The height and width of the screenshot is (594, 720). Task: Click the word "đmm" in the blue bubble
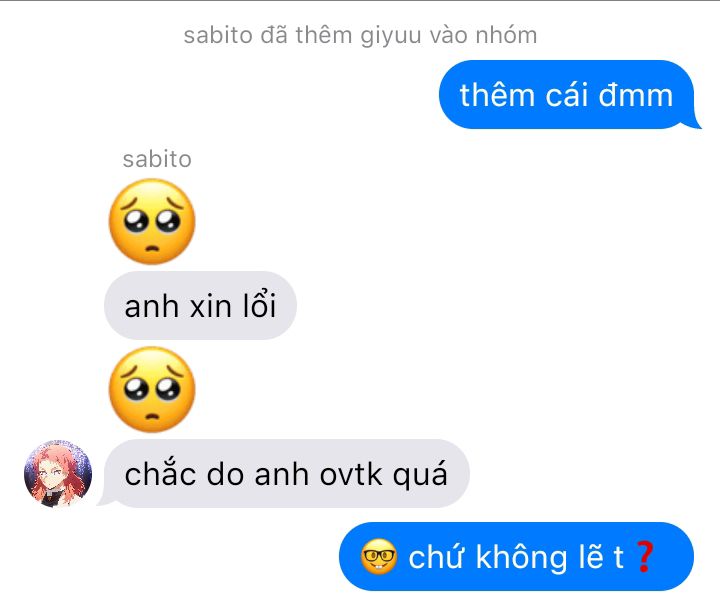pyautogui.click(x=636, y=95)
